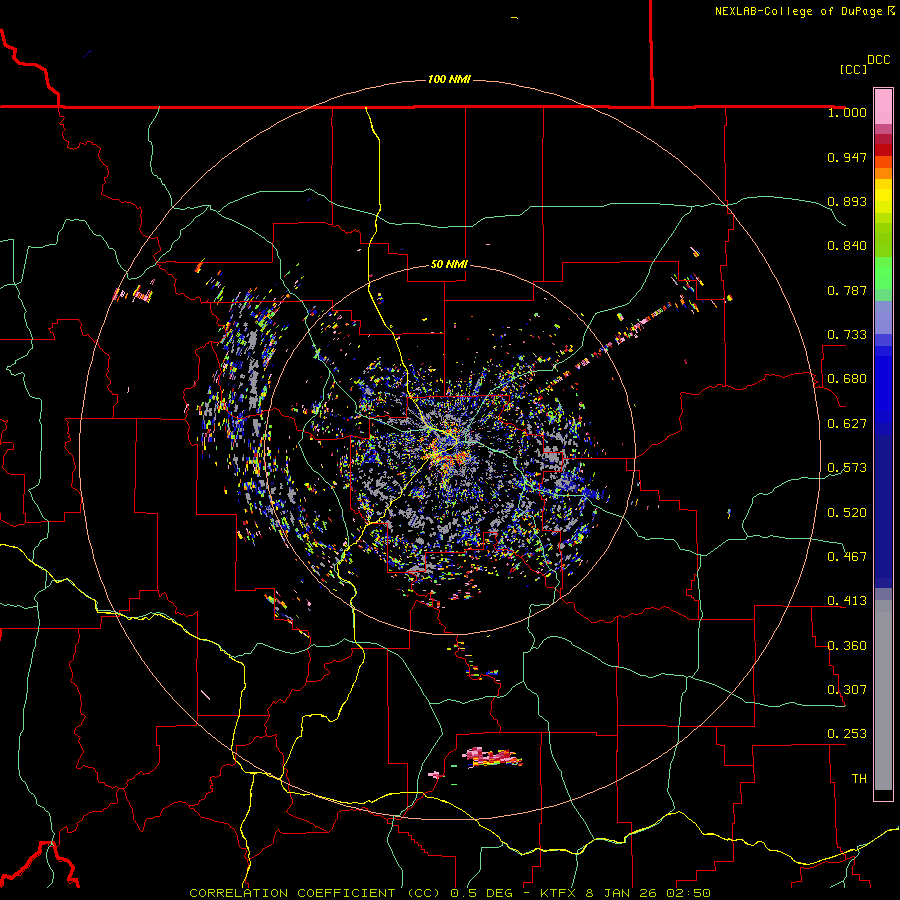Click the 50 NMI range ring label
This screenshot has width=900, height=900.
pos(449,265)
